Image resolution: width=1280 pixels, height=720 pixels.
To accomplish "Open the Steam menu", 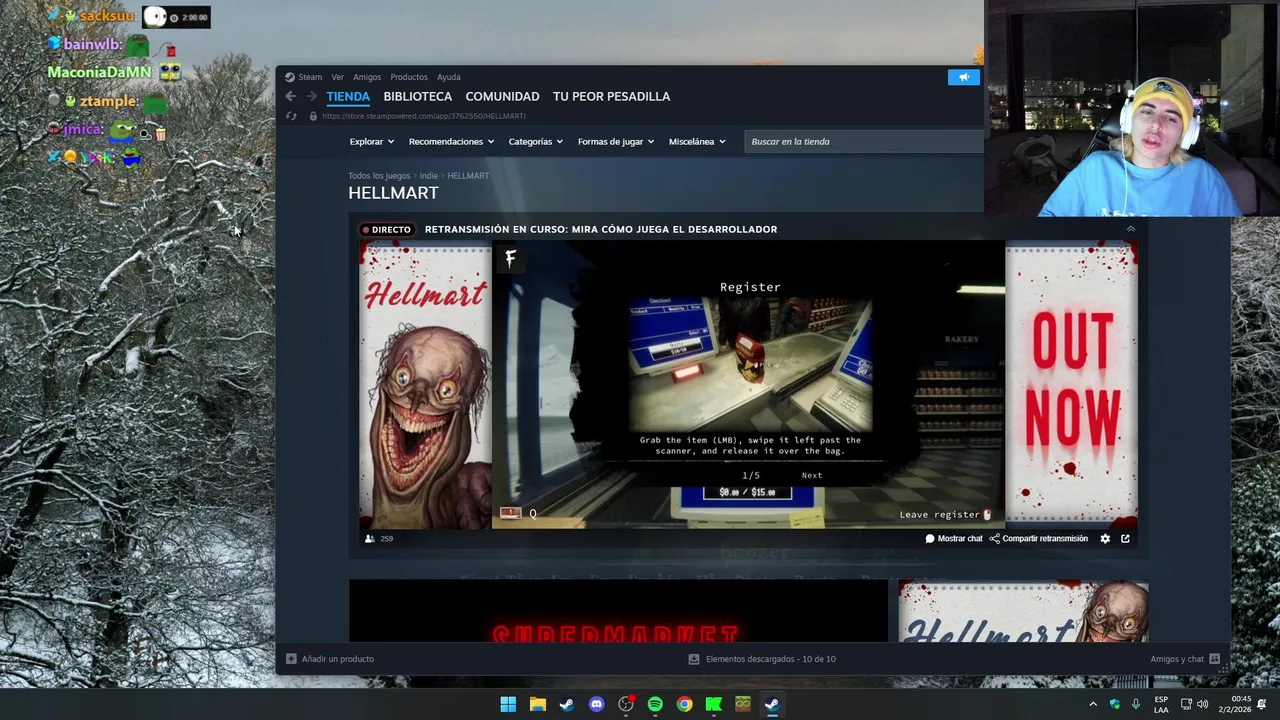I will pyautogui.click(x=310, y=77).
